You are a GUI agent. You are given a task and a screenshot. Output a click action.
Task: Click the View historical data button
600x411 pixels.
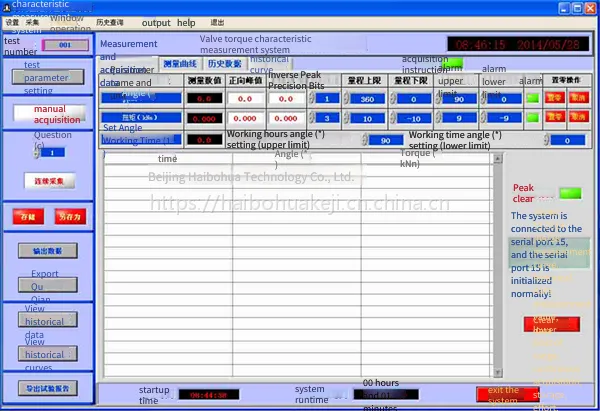48,320
